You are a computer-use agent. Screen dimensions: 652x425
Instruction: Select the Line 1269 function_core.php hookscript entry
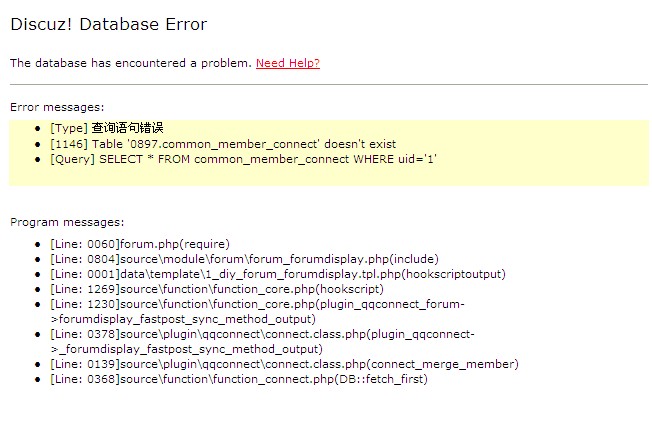pyautogui.click(x=217, y=289)
